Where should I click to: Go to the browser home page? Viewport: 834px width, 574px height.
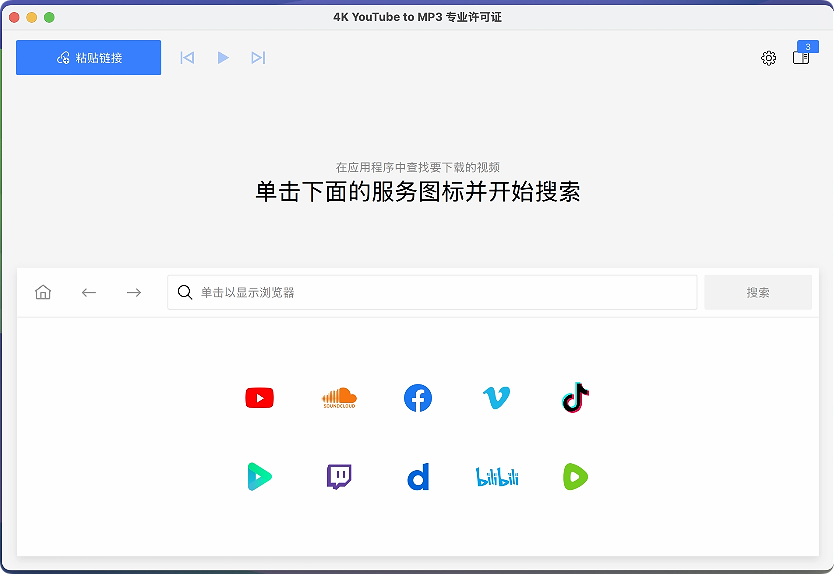pyautogui.click(x=43, y=292)
